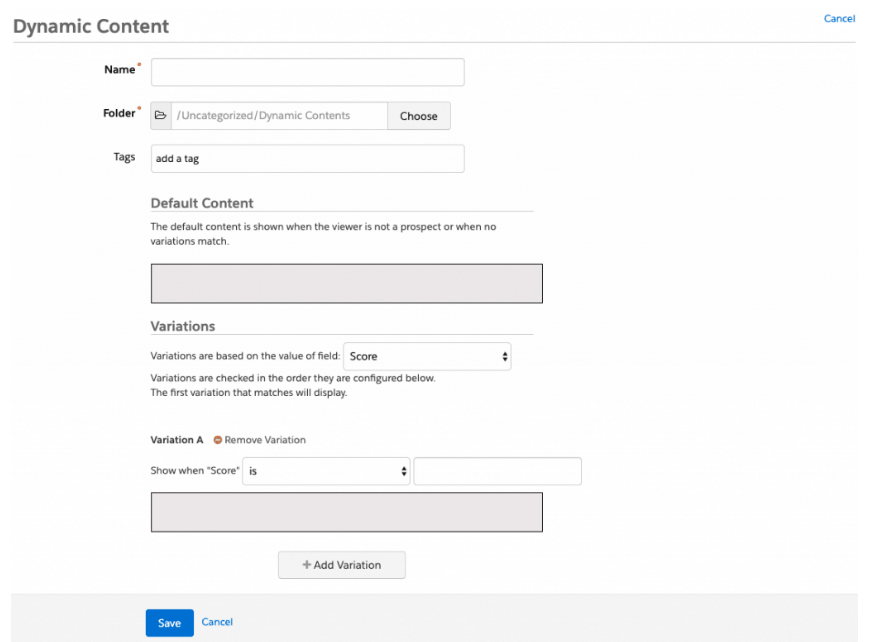Expand the "is" operator dropdown
The height and width of the screenshot is (642, 873).
coord(326,471)
